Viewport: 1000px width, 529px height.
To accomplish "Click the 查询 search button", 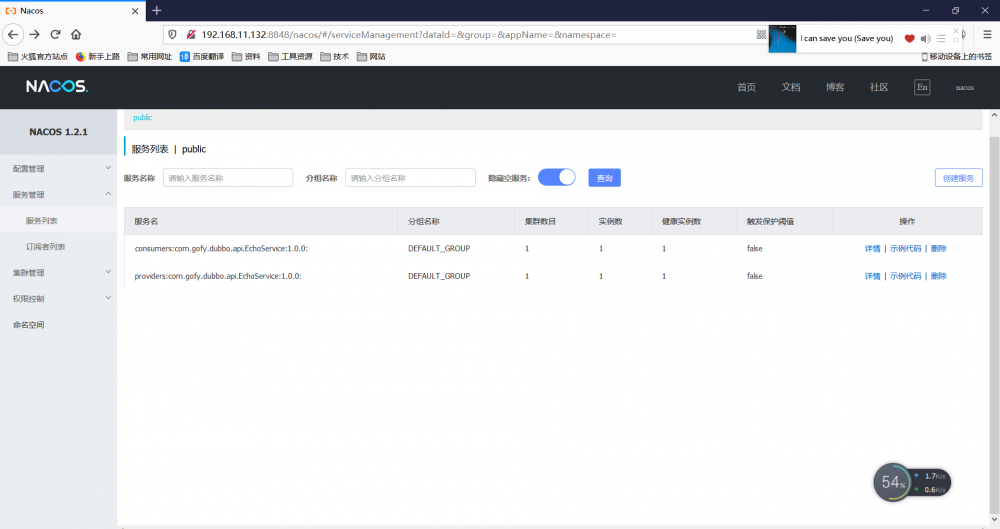I will (x=605, y=177).
